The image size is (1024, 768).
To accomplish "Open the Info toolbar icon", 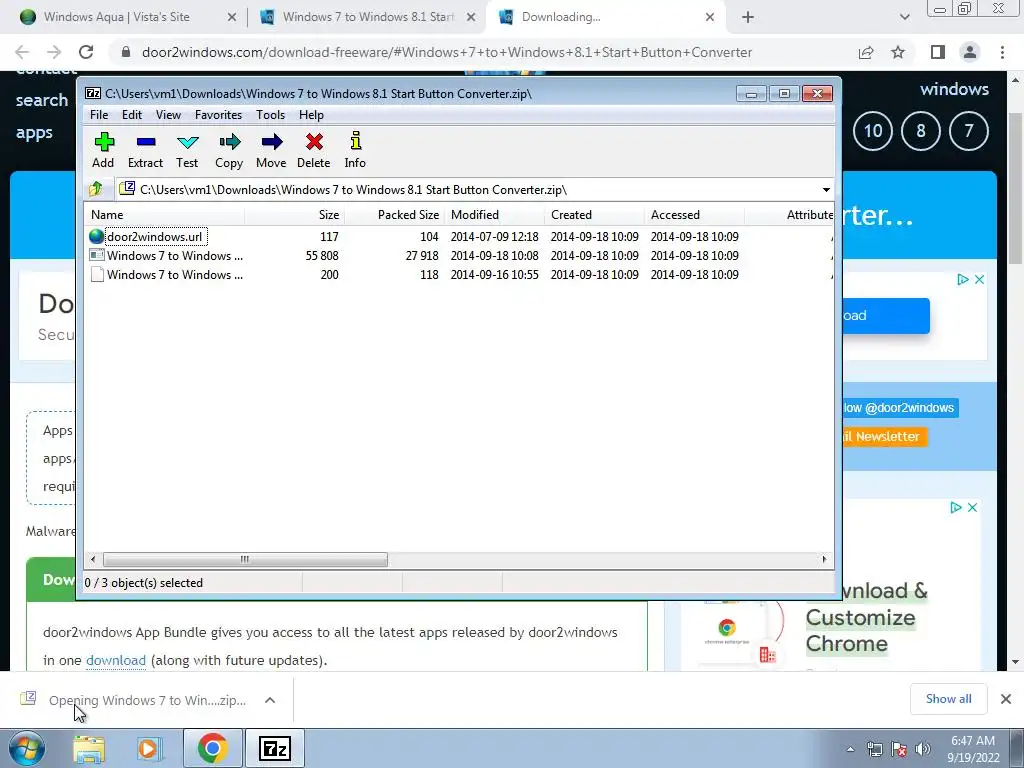I will point(355,150).
